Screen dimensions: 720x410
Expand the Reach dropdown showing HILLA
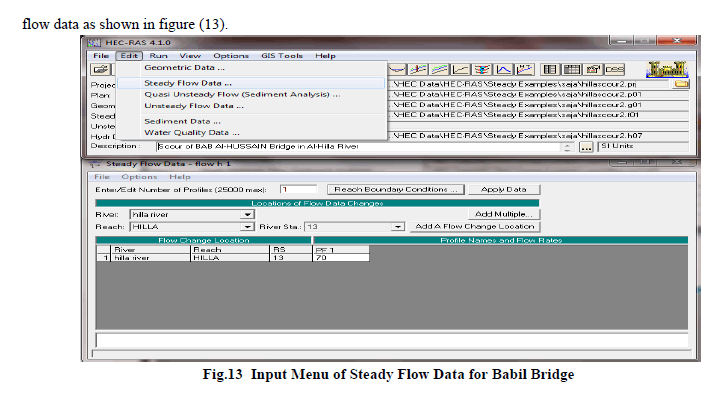pos(247,226)
